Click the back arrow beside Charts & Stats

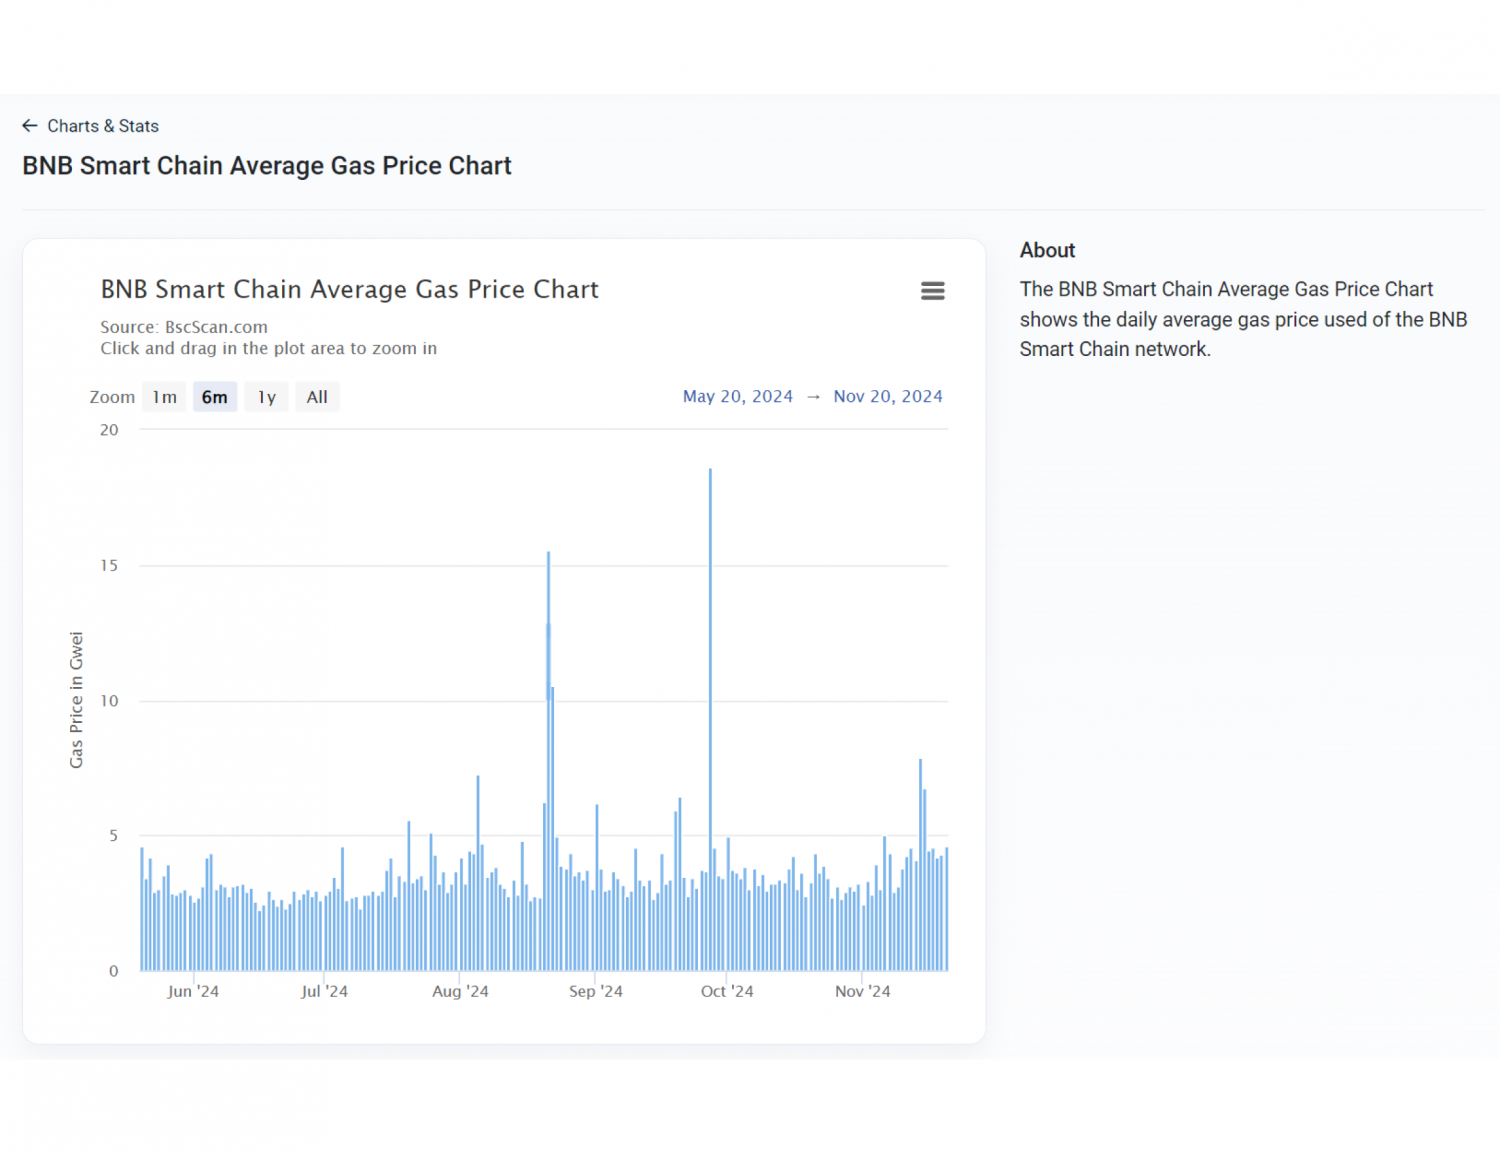[x=30, y=125]
